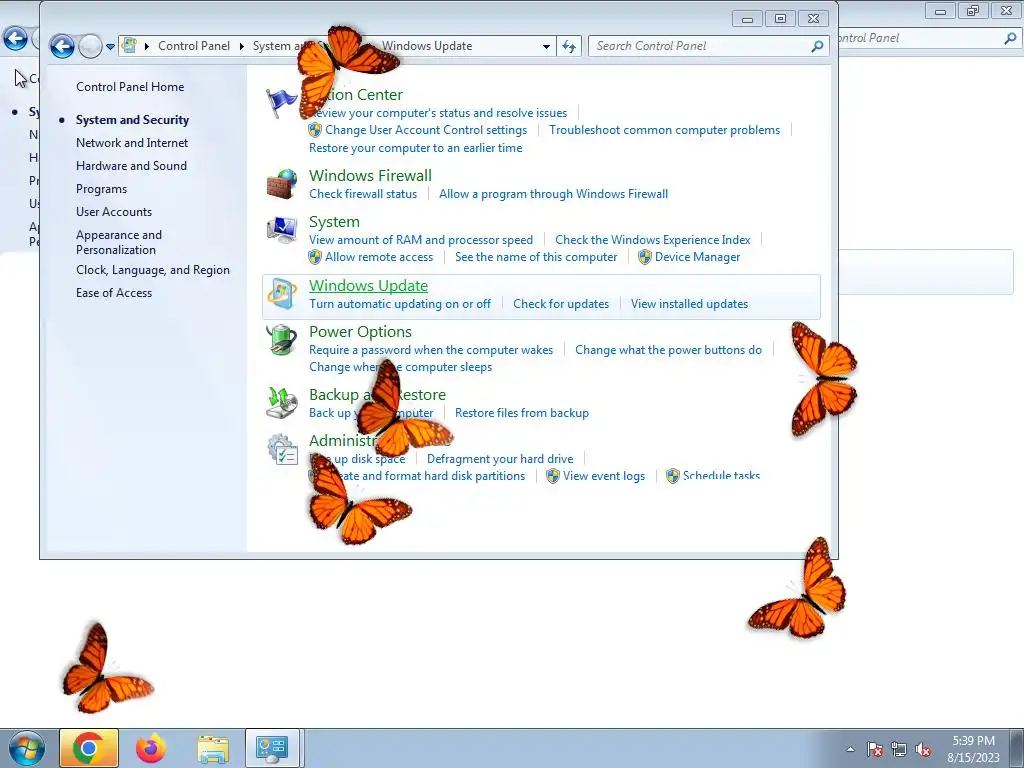Screen dimensions: 1024x768
Task: Click View event logs
Action: pyautogui.click(x=604, y=476)
